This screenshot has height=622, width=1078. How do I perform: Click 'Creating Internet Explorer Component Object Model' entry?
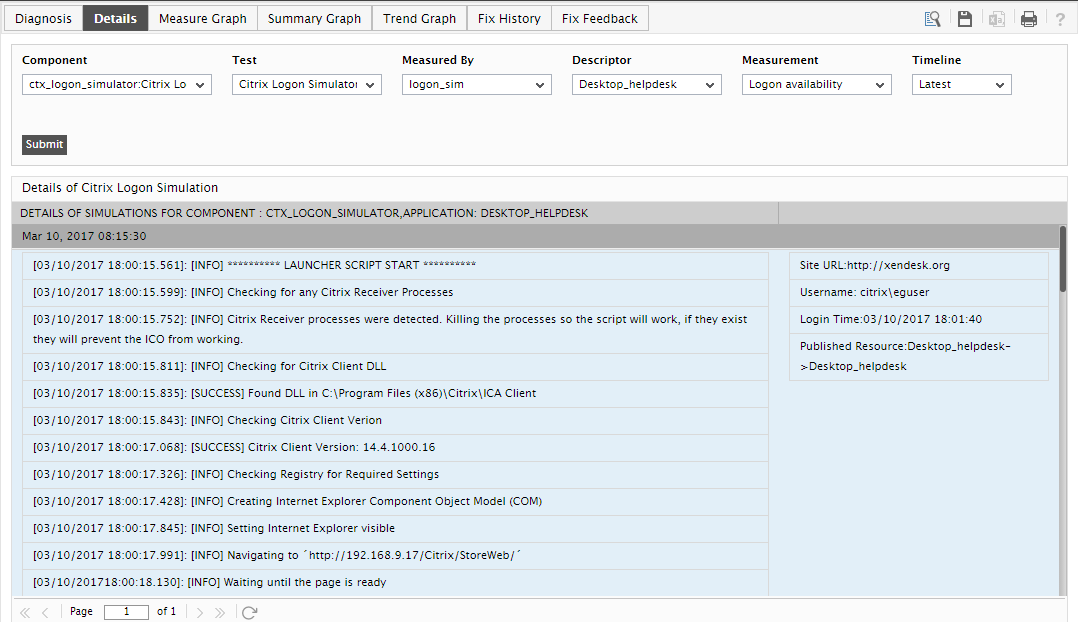click(x=395, y=502)
